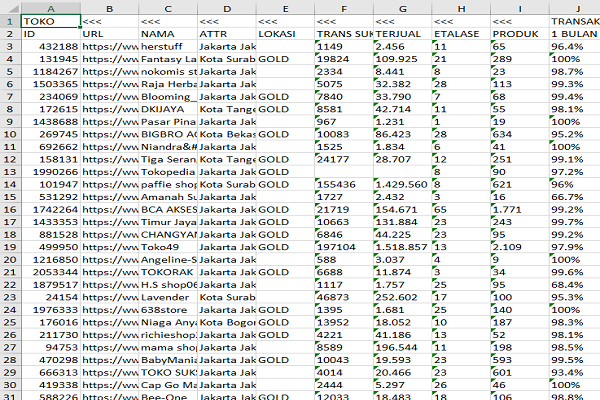The width and height of the screenshot is (600, 400).
Task: Select column B header
Action: [x=110, y=8]
